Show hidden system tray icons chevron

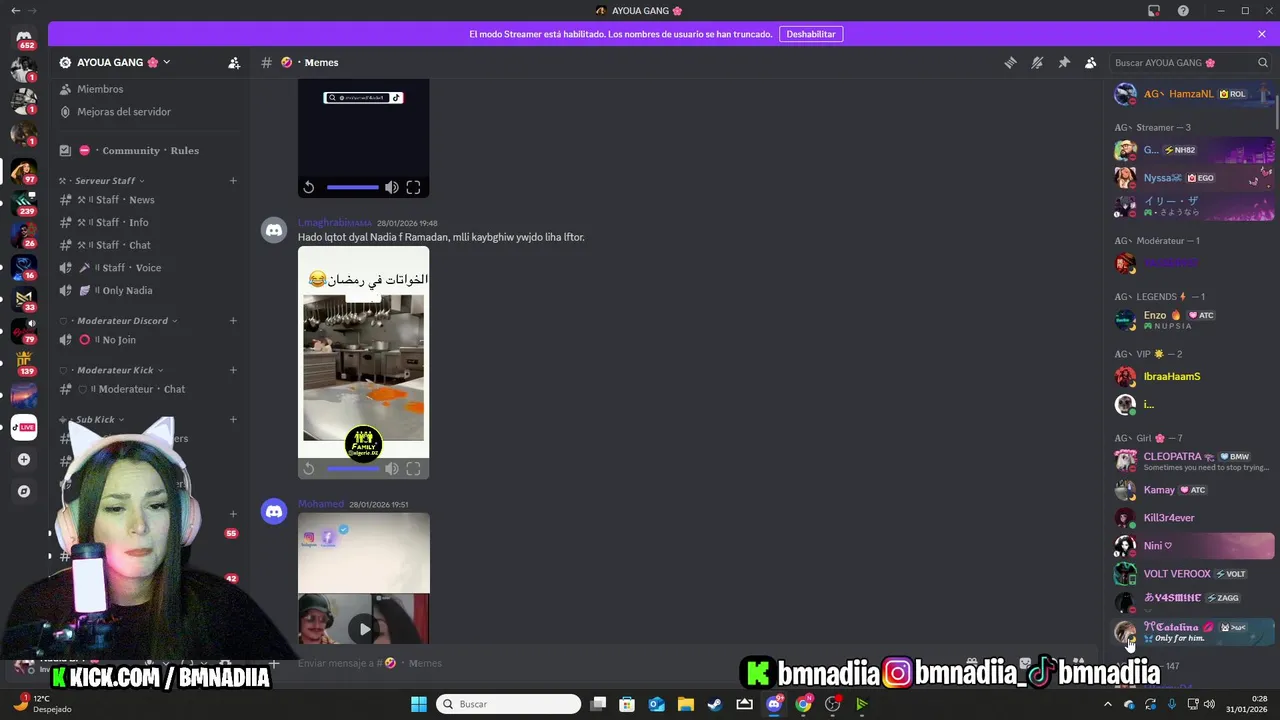point(1108,704)
